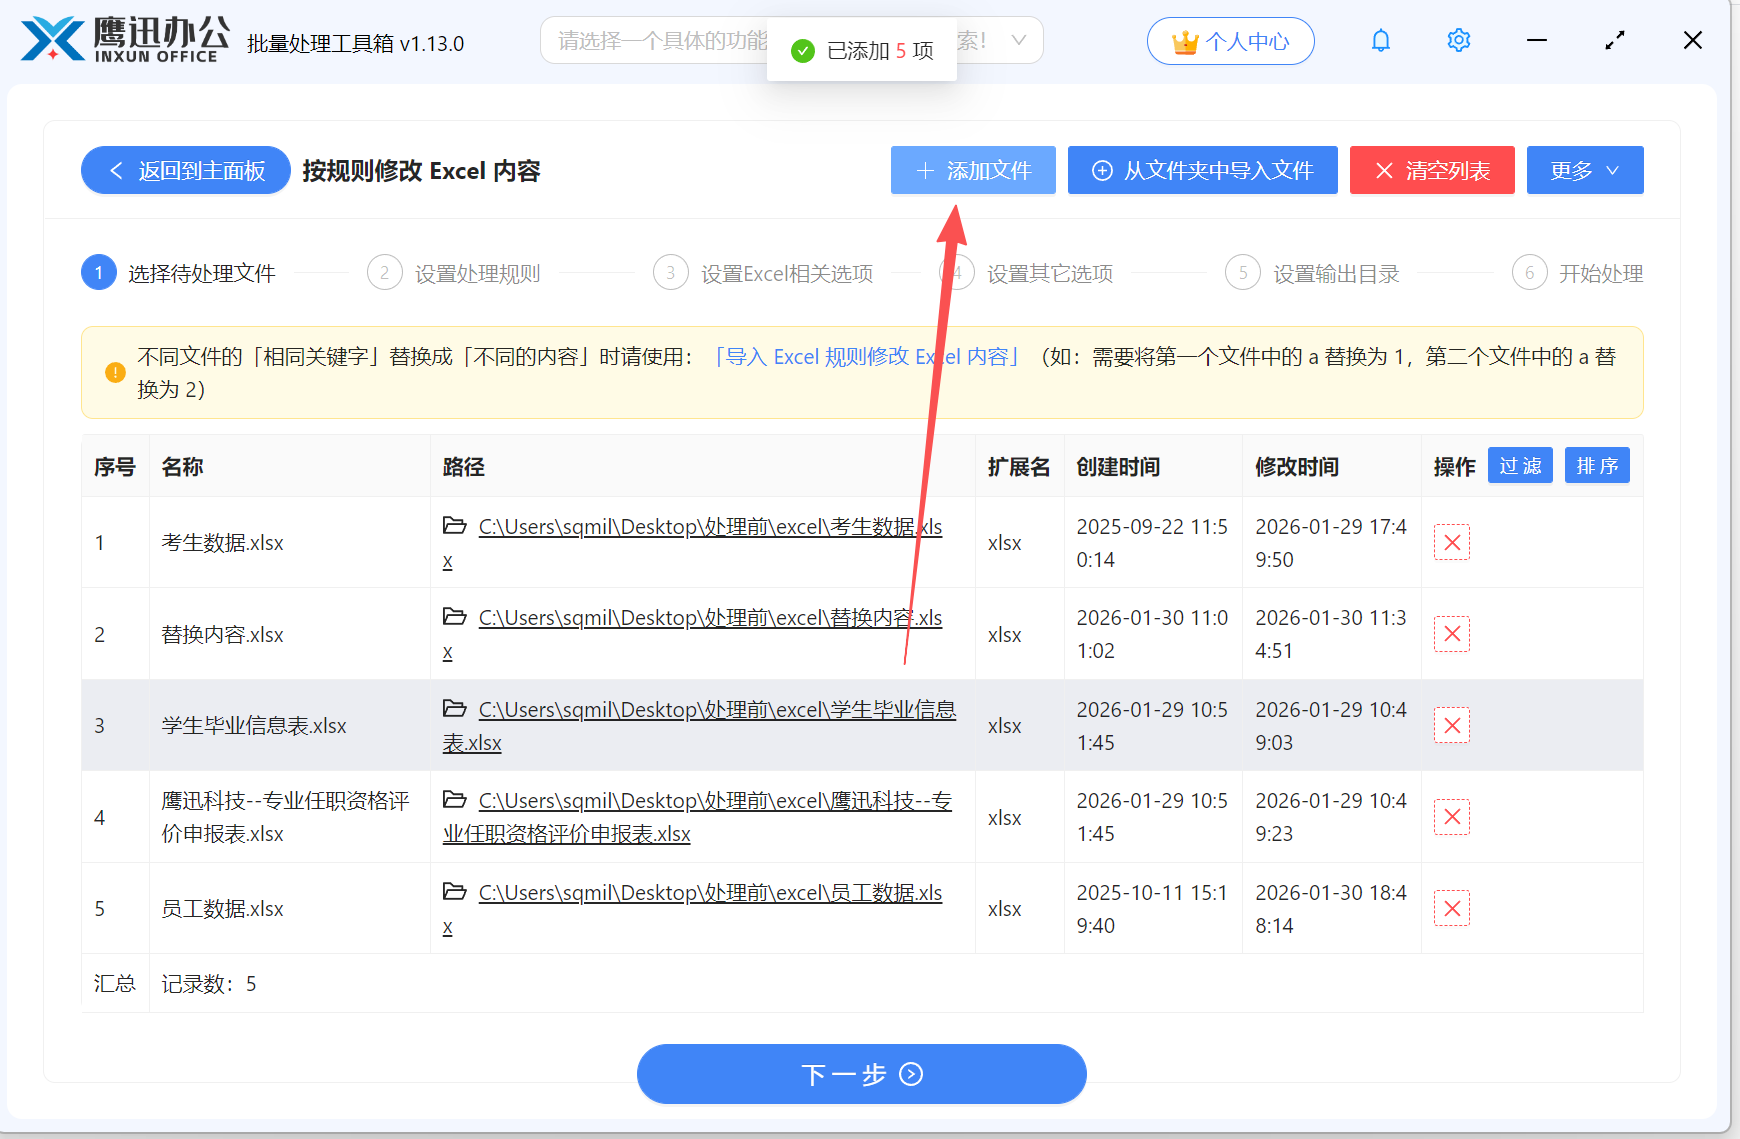Expand the 更多 dropdown
The width and height of the screenshot is (1740, 1139).
click(x=1584, y=170)
